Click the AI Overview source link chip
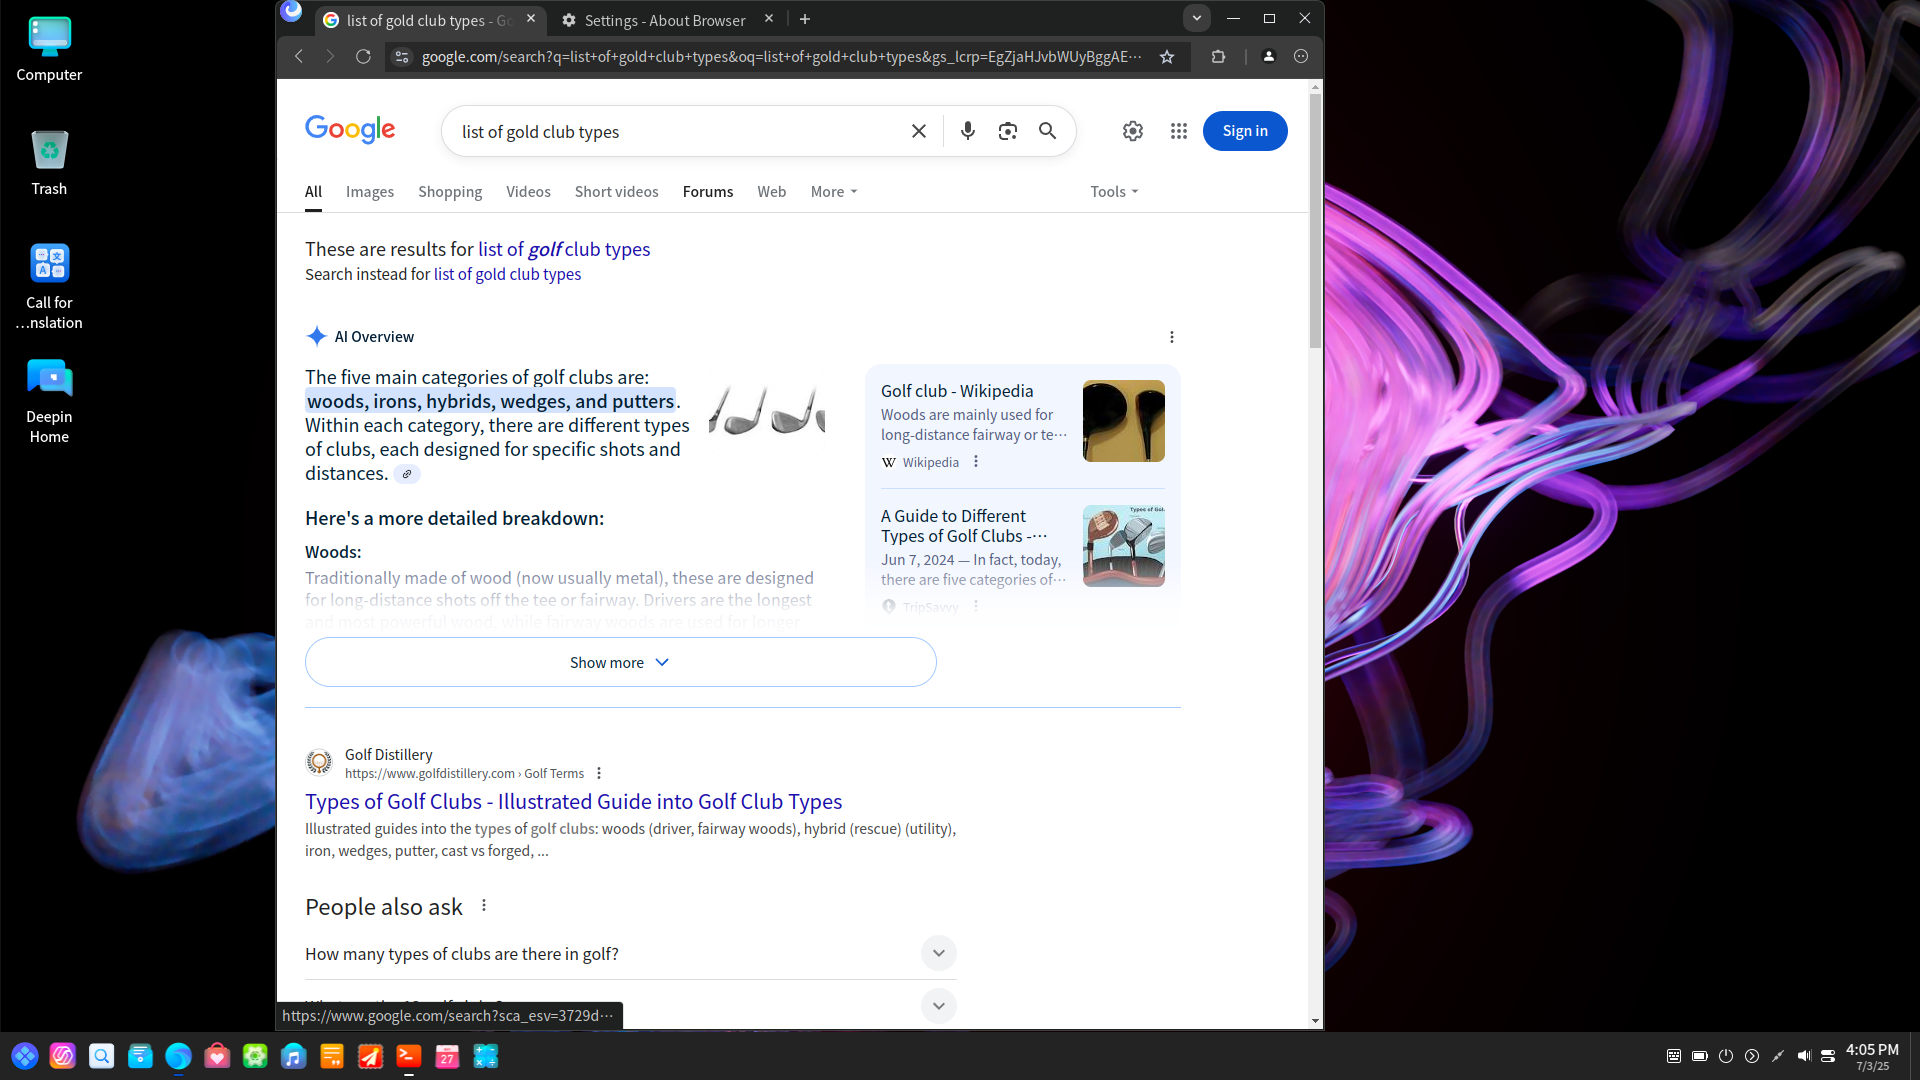The height and width of the screenshot is (1080, 1920). point(406,474)
